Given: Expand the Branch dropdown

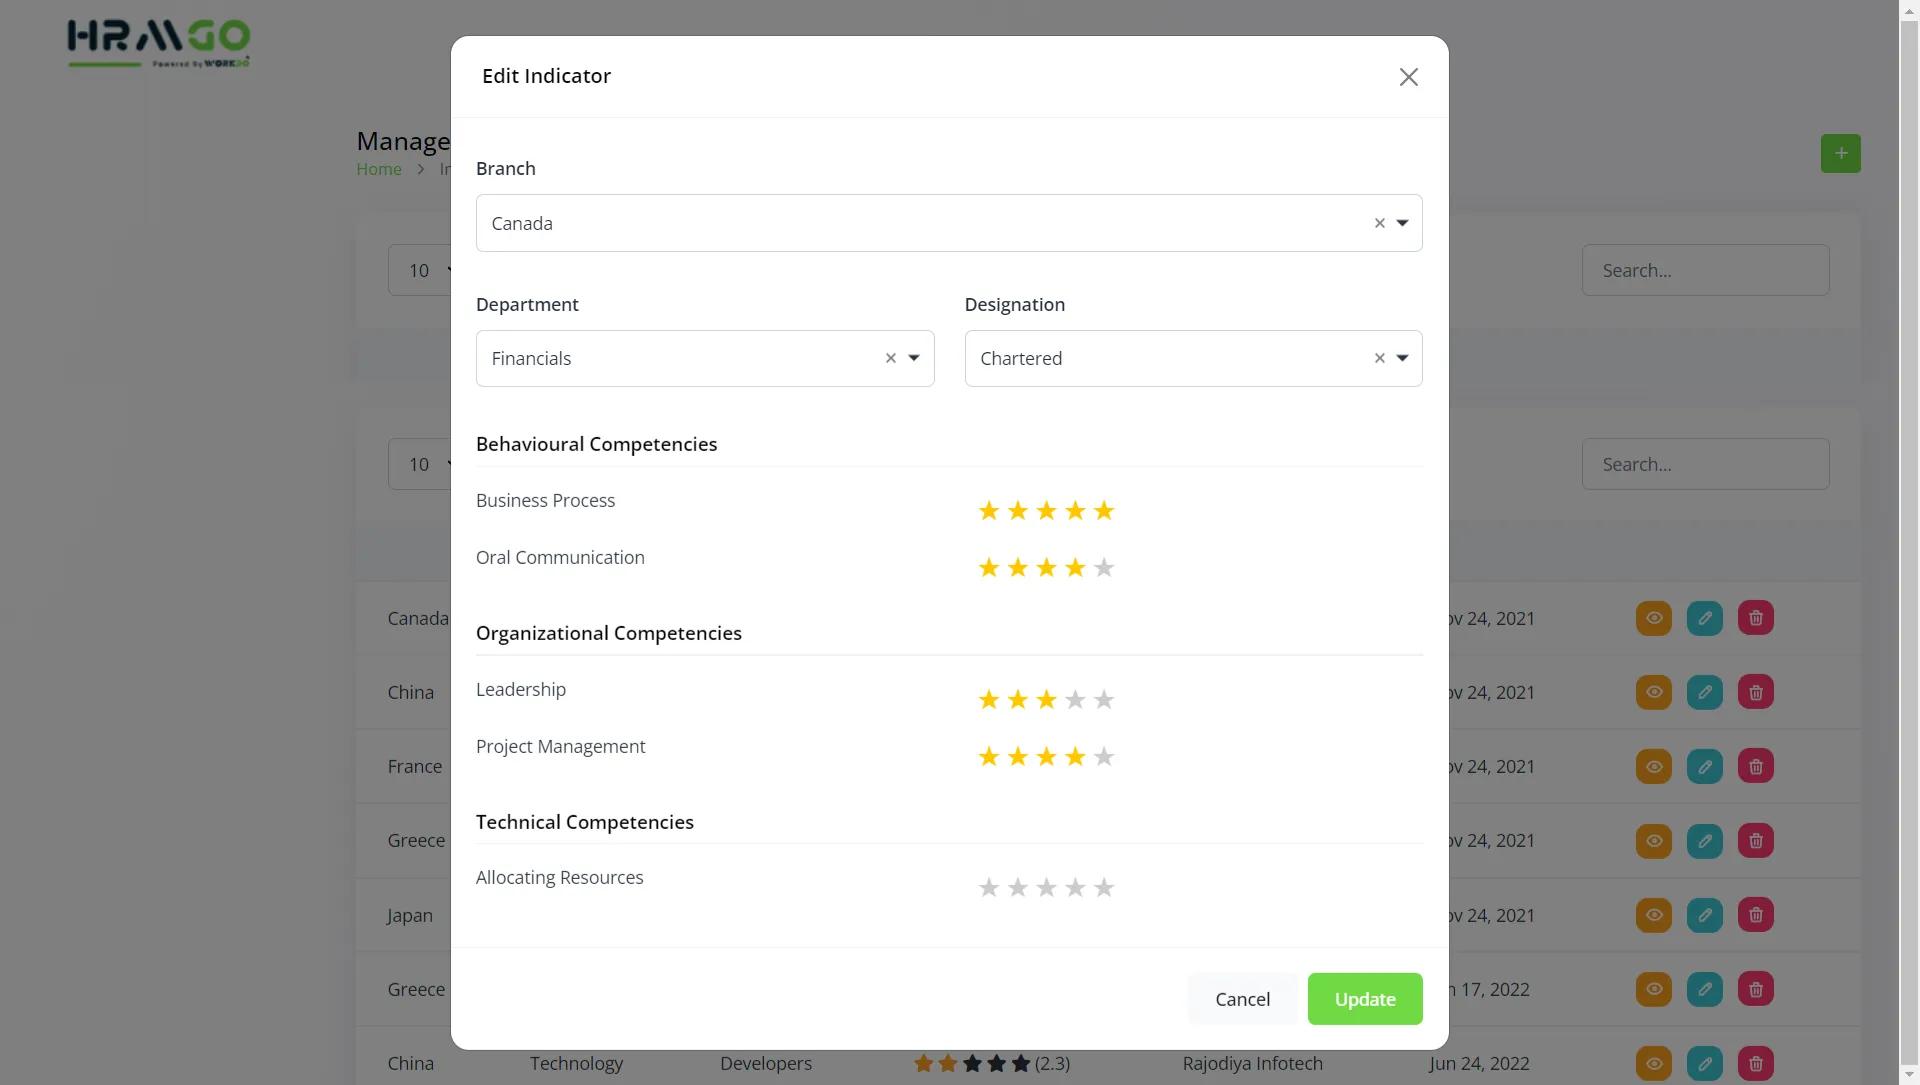Looking at the screenshot, I should [x=1402, y=223].
